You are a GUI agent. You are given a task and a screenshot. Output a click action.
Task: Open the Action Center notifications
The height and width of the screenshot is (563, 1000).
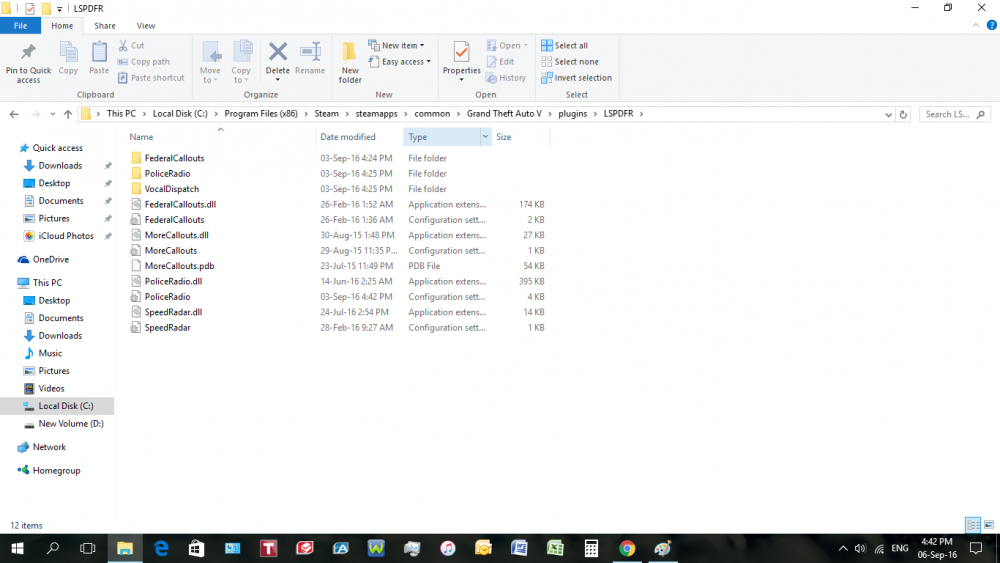976,548
